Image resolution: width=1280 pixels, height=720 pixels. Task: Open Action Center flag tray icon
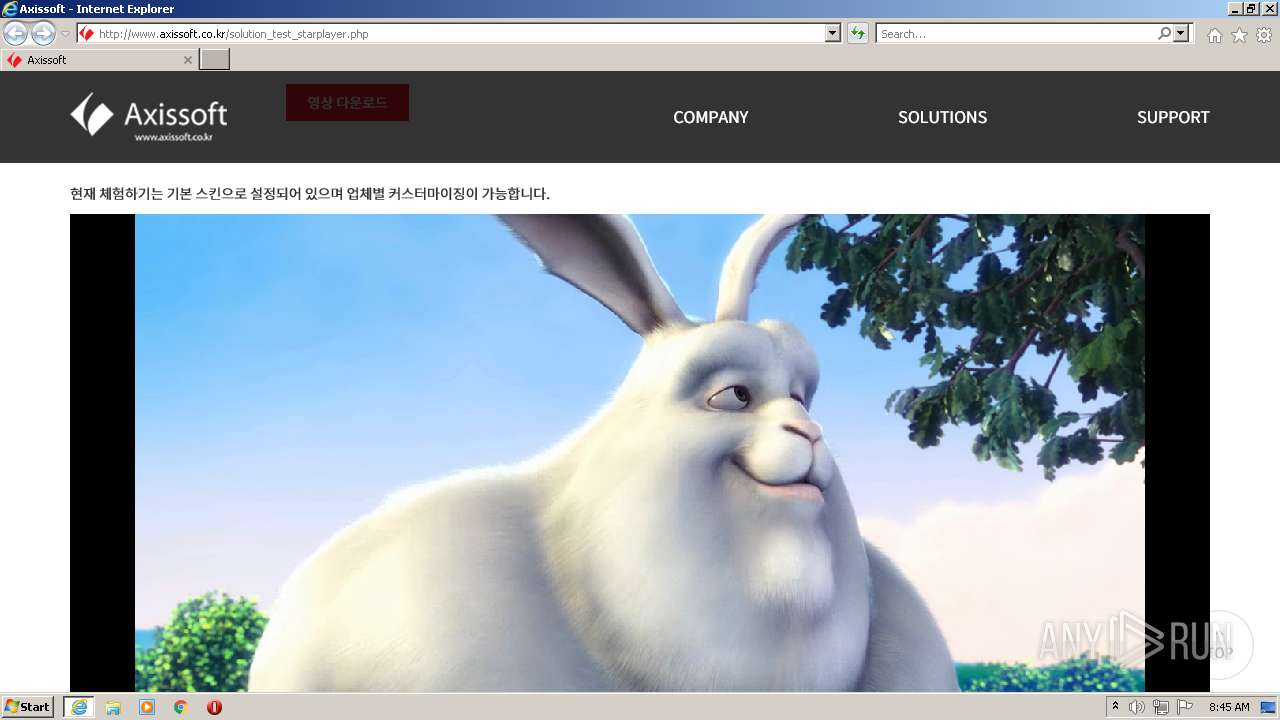[1185, 707]
